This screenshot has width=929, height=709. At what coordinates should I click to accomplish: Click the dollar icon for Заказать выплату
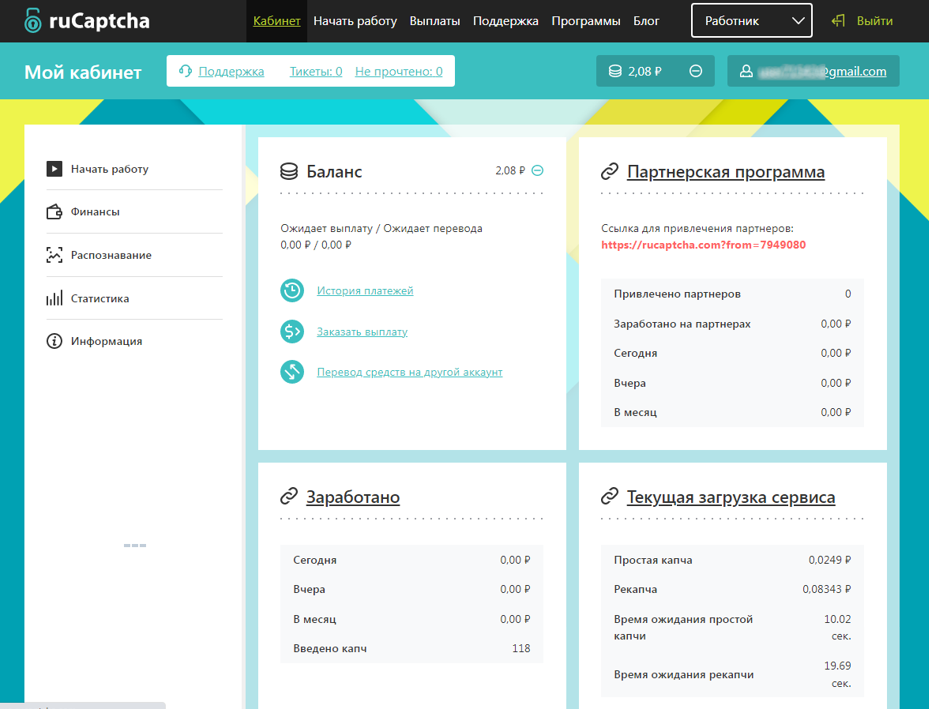(292, 331)
